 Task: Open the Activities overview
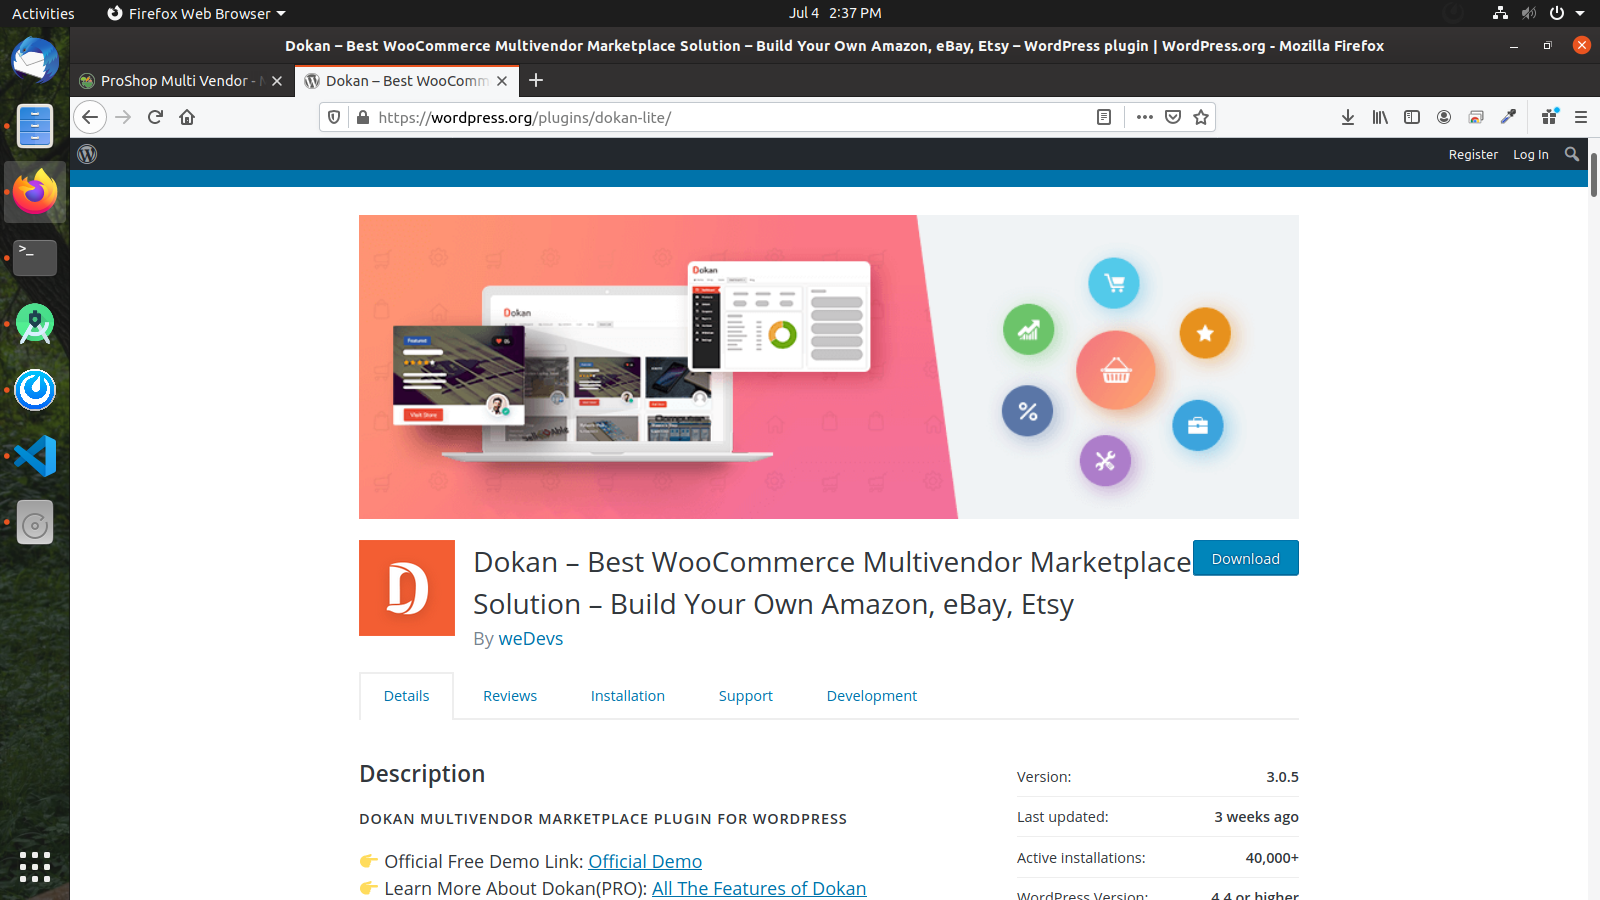43,13
